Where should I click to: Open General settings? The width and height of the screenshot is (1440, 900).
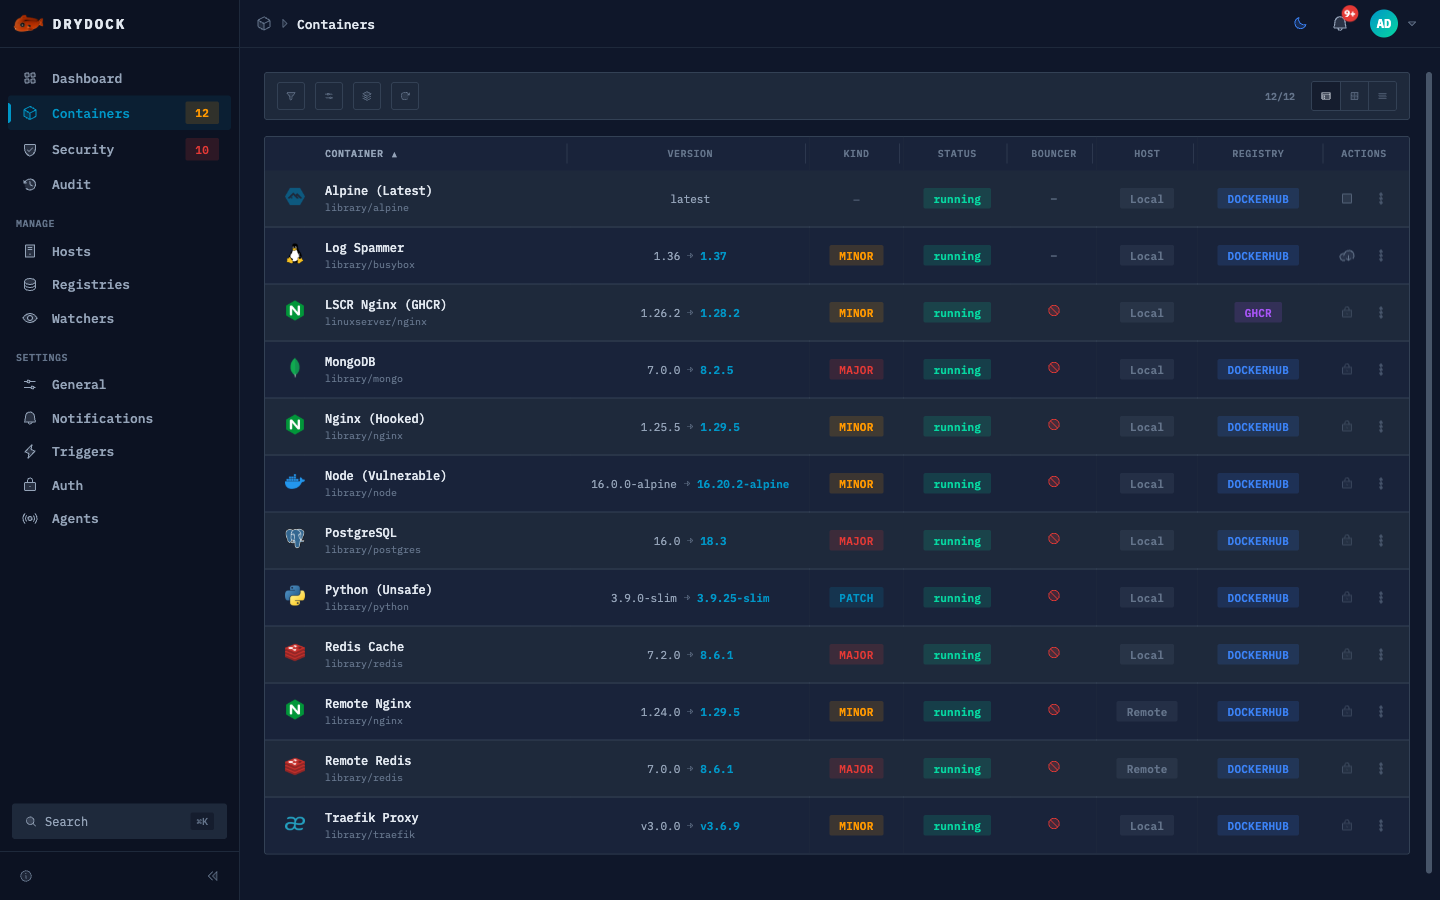[x=120, y=384]
